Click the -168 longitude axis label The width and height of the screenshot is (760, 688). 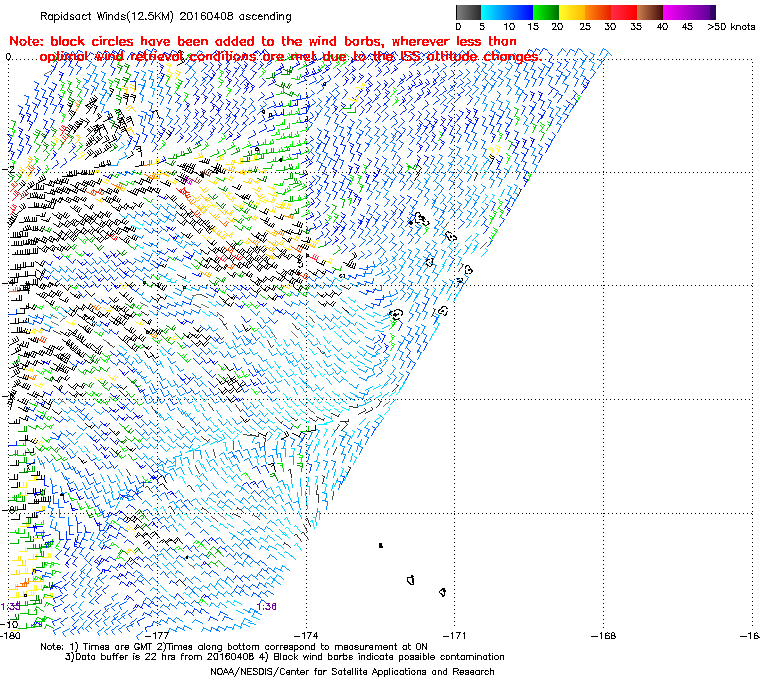coord(603,635)
